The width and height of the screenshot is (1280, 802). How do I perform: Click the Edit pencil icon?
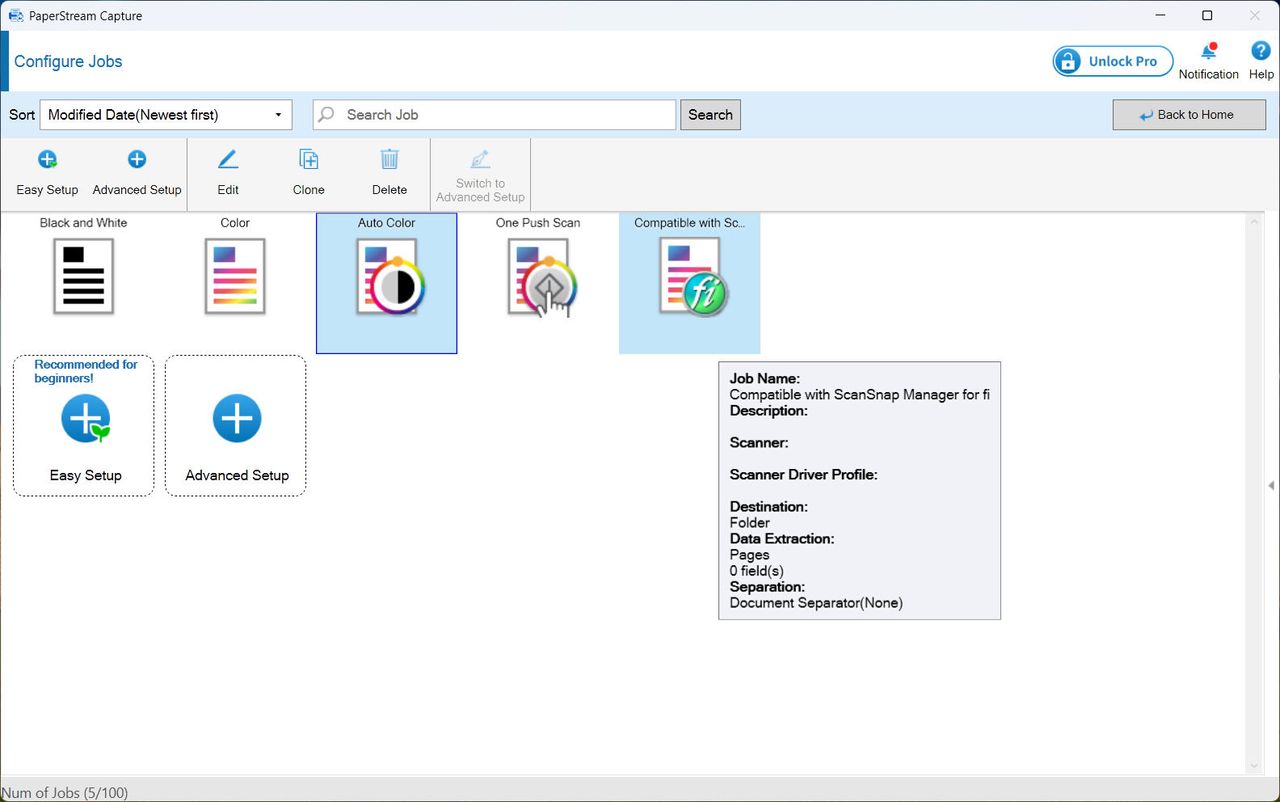tap(228, 159)
